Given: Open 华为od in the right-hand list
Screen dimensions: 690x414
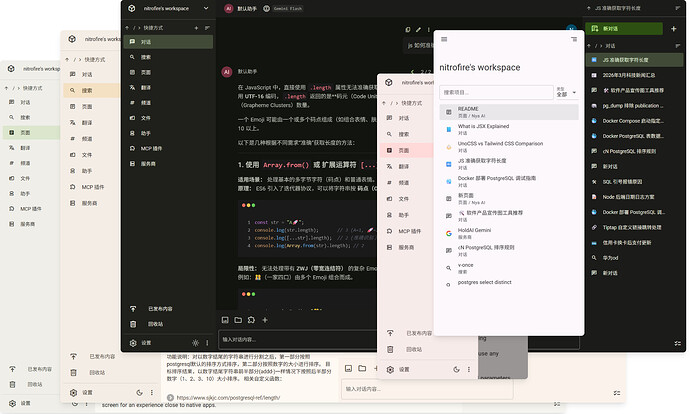Looking at the screenshot, I should click(x=634, y=258).
